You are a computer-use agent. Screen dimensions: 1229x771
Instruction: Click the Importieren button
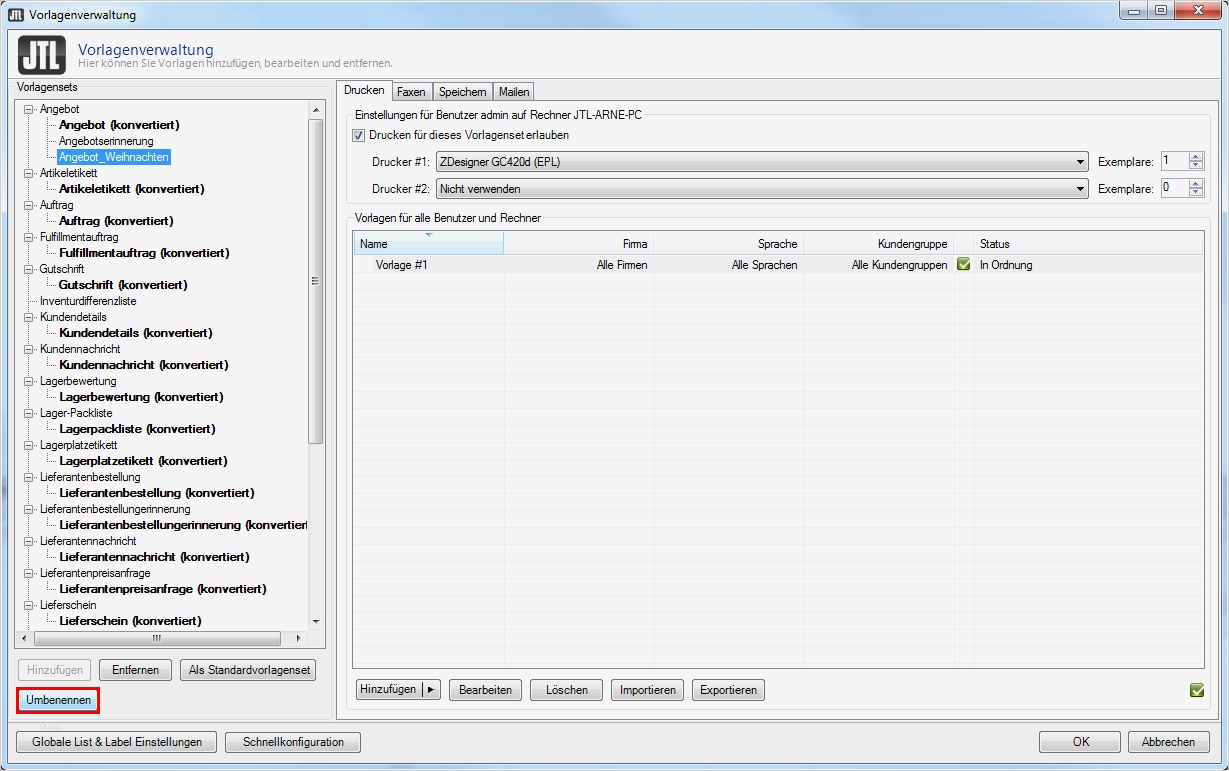pyautogui.click(x=648, y=690)
